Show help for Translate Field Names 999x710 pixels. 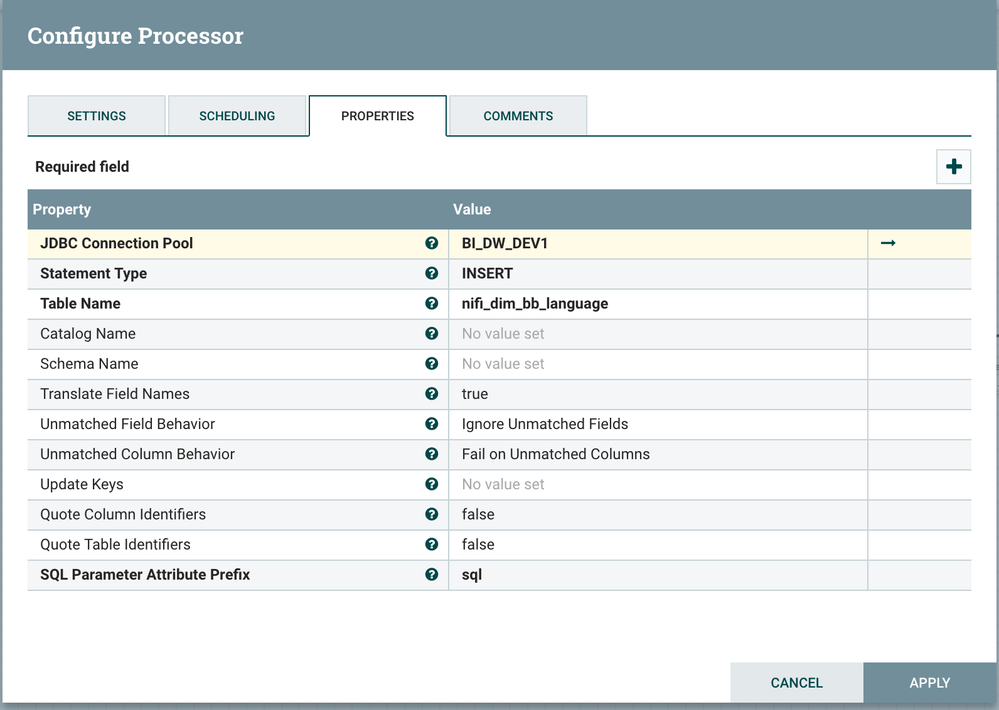tap(431, 394)
